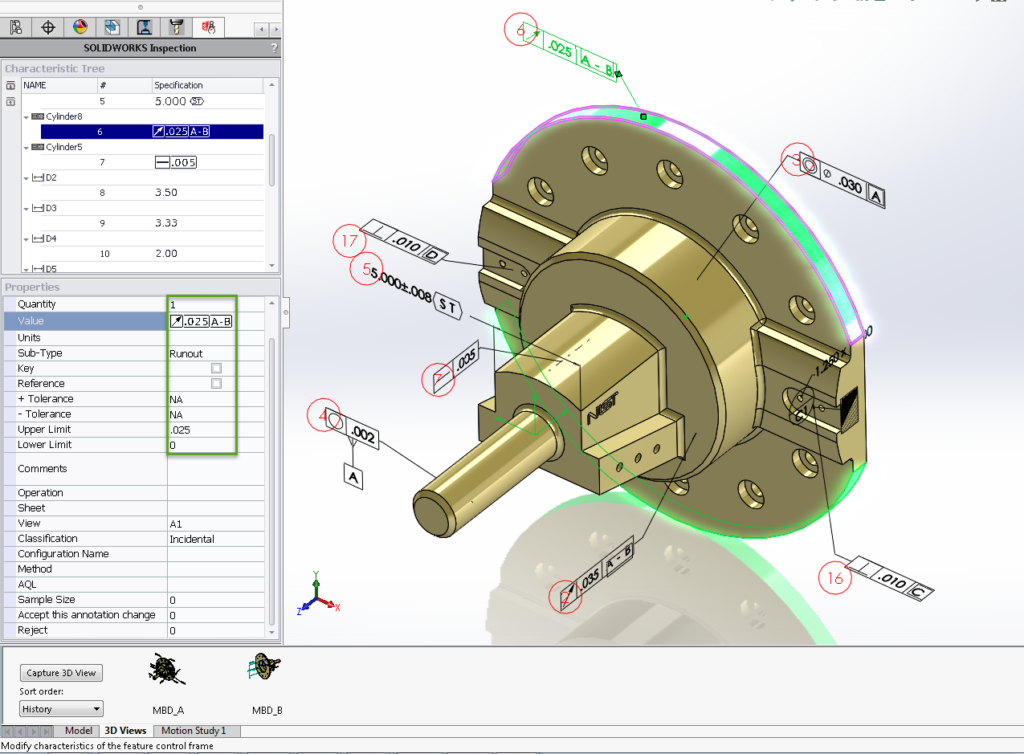Enable the Reference checkbox
Image resolution: width=1024 pixels, height=754 pixels.
coord(216,384)
